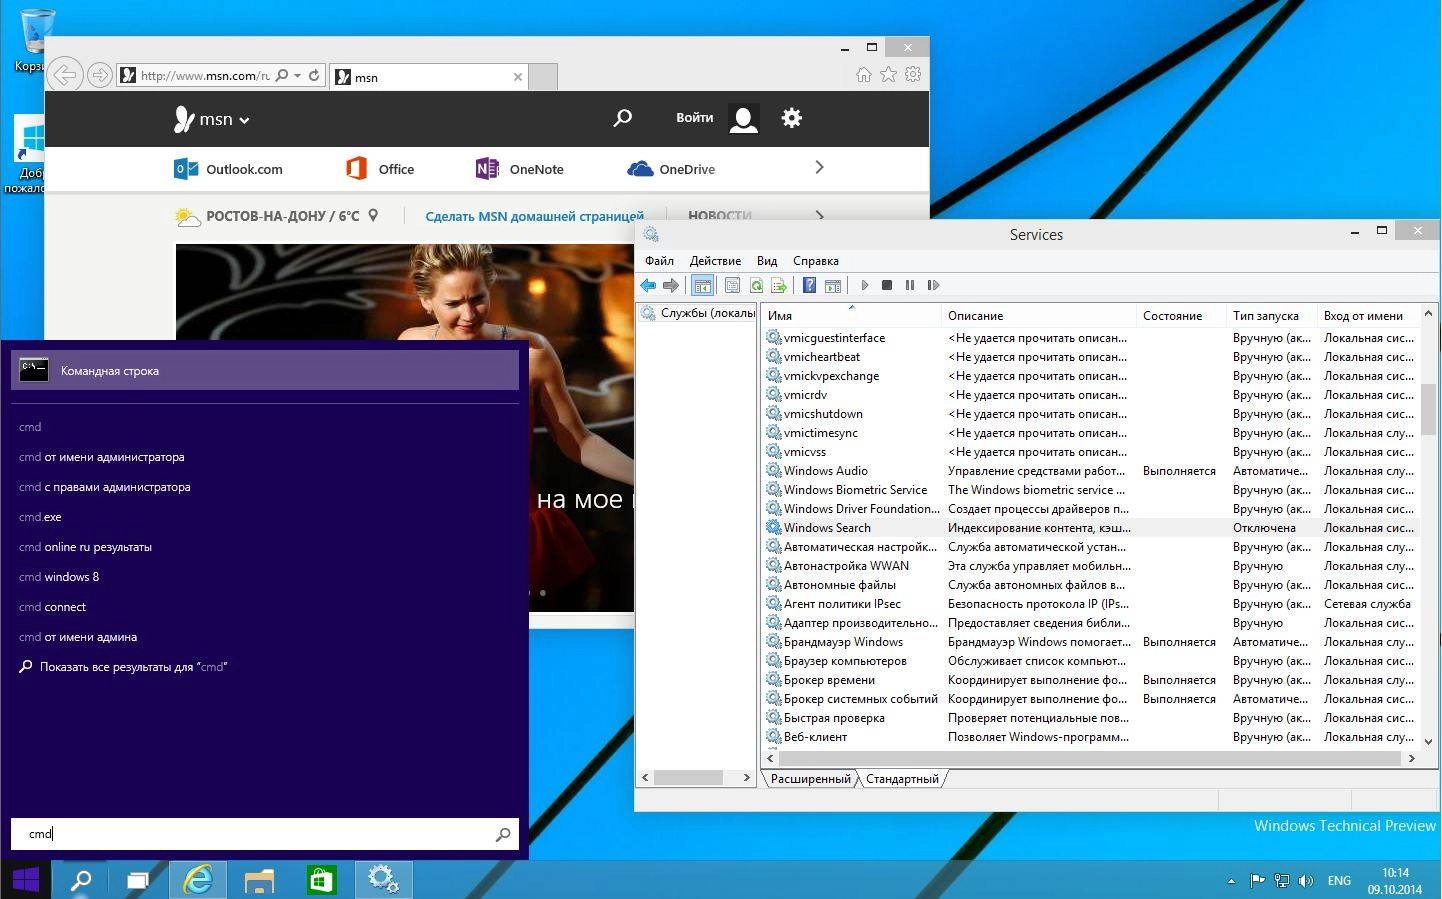Sort services by Имя column
Image resolution: width=1442 pixels, height=899 pixels.
point(851,315)
